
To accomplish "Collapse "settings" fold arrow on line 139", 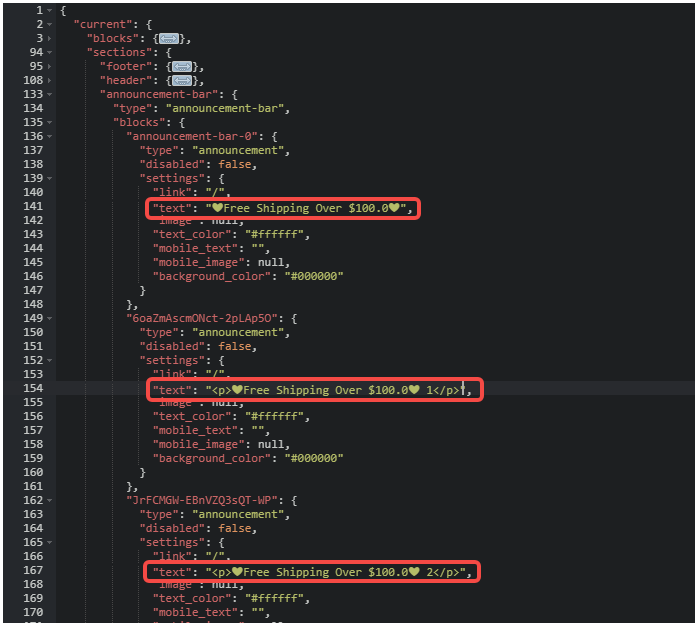I will click(49, 178).
